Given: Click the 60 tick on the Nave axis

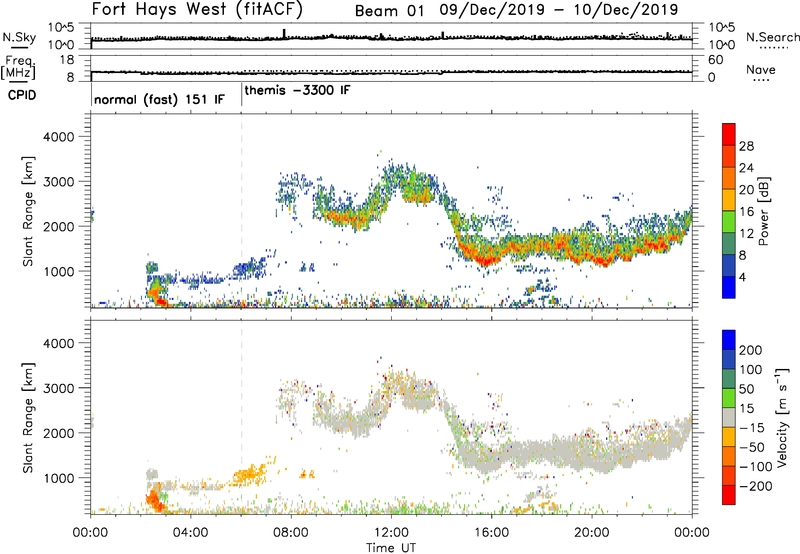Looking at the screenshot, I should click(715, 60).
